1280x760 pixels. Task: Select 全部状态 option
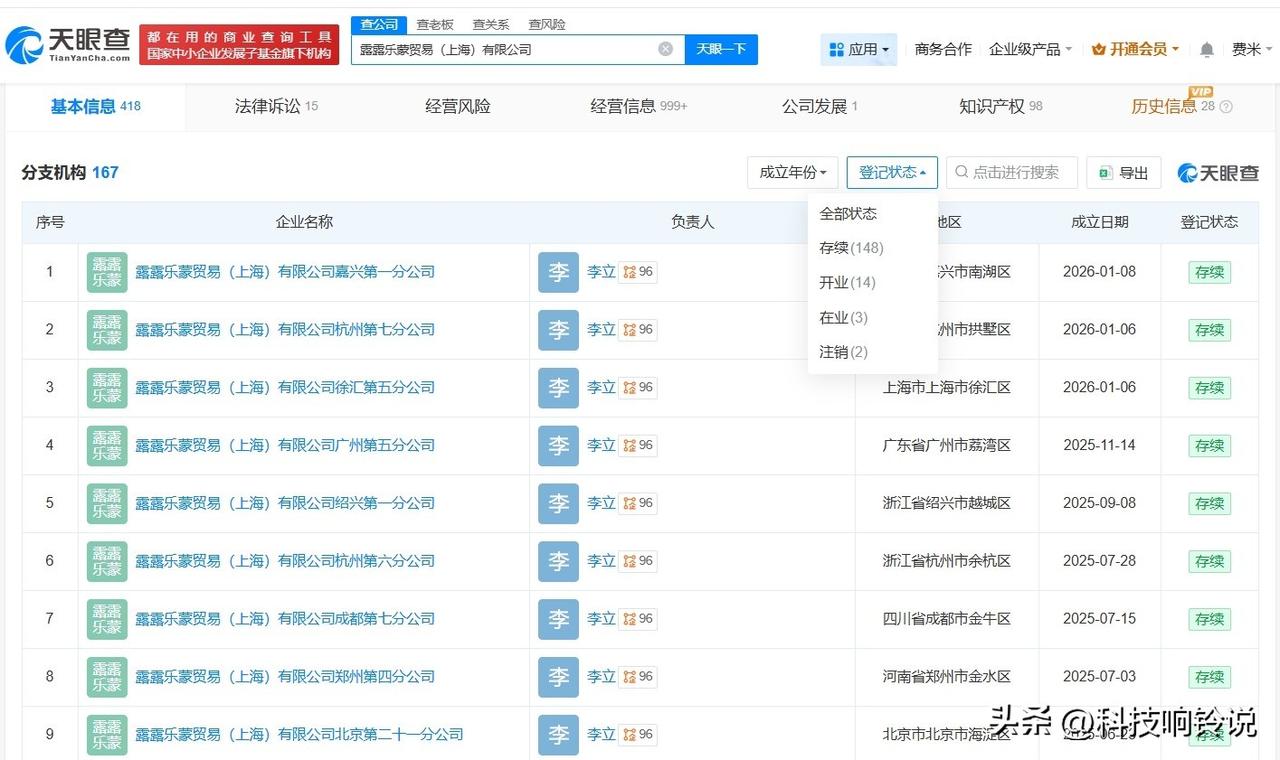pos(848,213)
